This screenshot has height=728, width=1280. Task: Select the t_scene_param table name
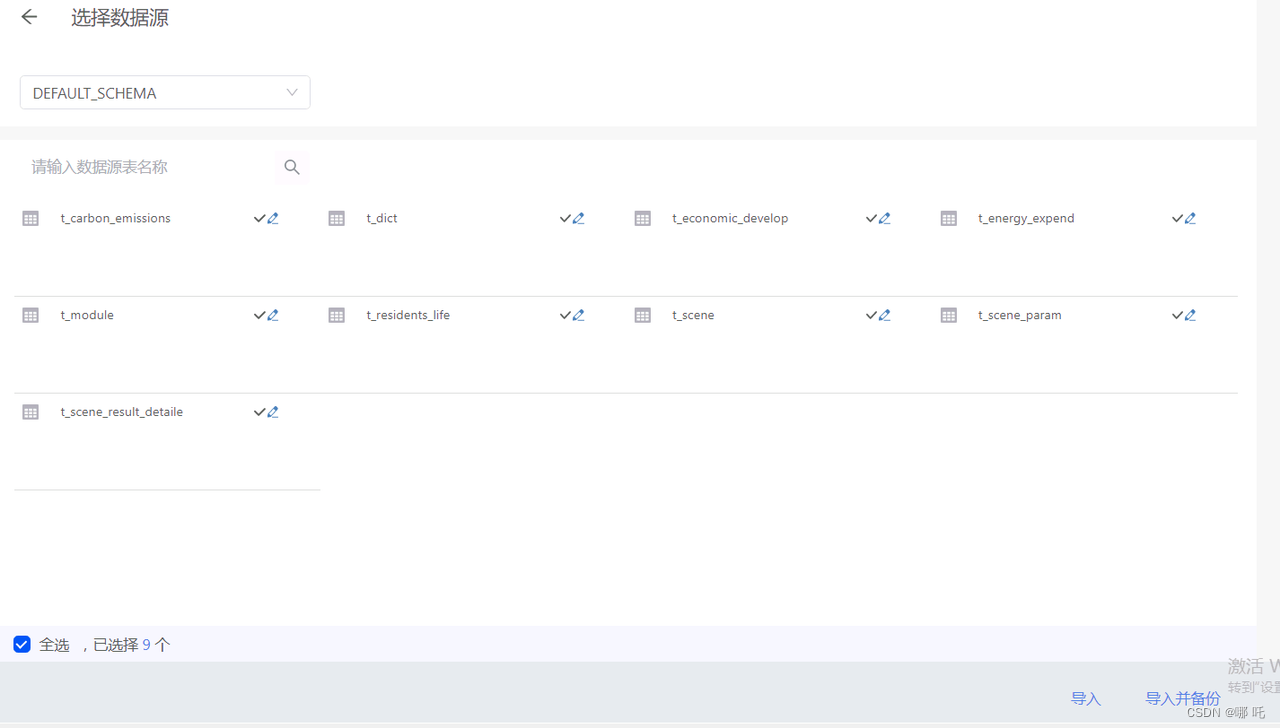click(1020, 315)
